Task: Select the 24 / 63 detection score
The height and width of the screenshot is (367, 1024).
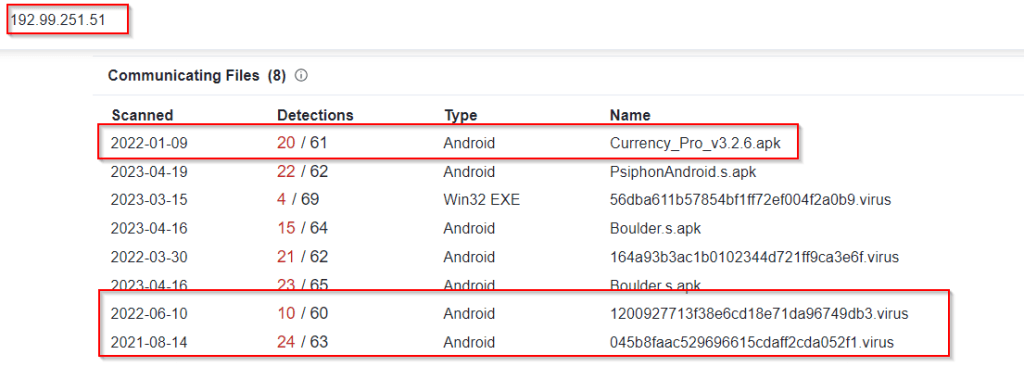Action: (x=302, y=342)
